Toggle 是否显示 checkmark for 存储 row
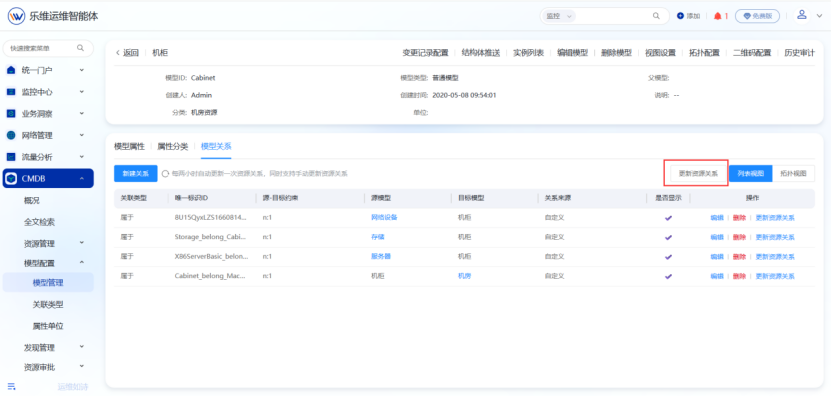This screenshot has height=397, width=831. point(668,237)
